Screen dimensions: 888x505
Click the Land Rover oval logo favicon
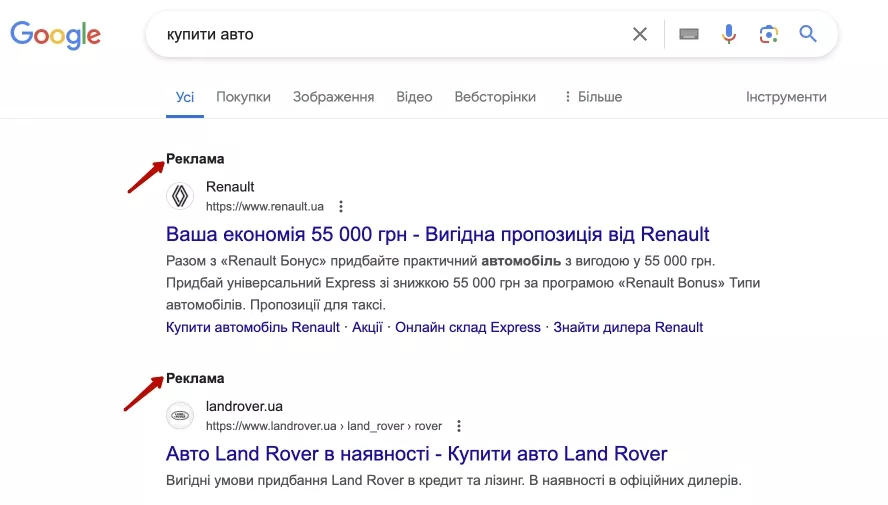180,416
